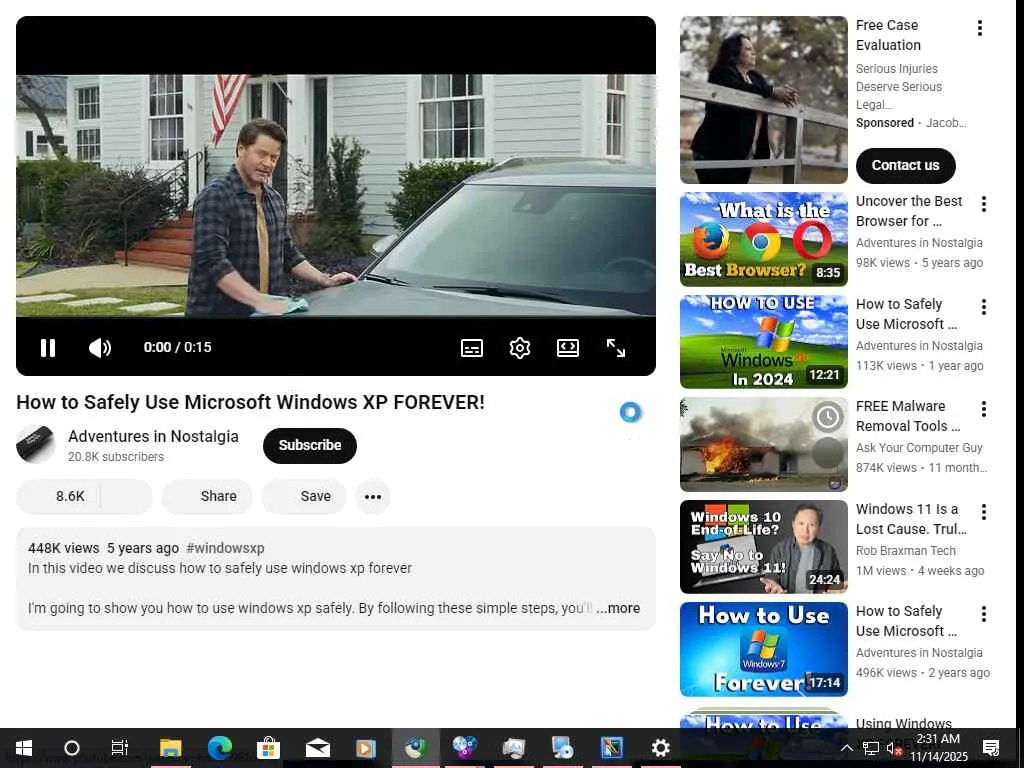The width and height of the screenshot is (1024, 768).
Task: Switch to theater mode view
Action: 568,348
